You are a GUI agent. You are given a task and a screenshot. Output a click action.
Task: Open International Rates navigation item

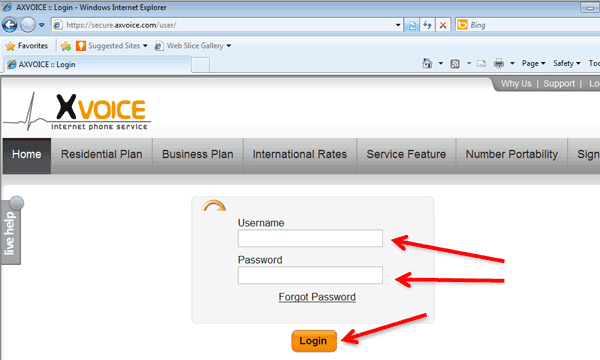[300, 155]
